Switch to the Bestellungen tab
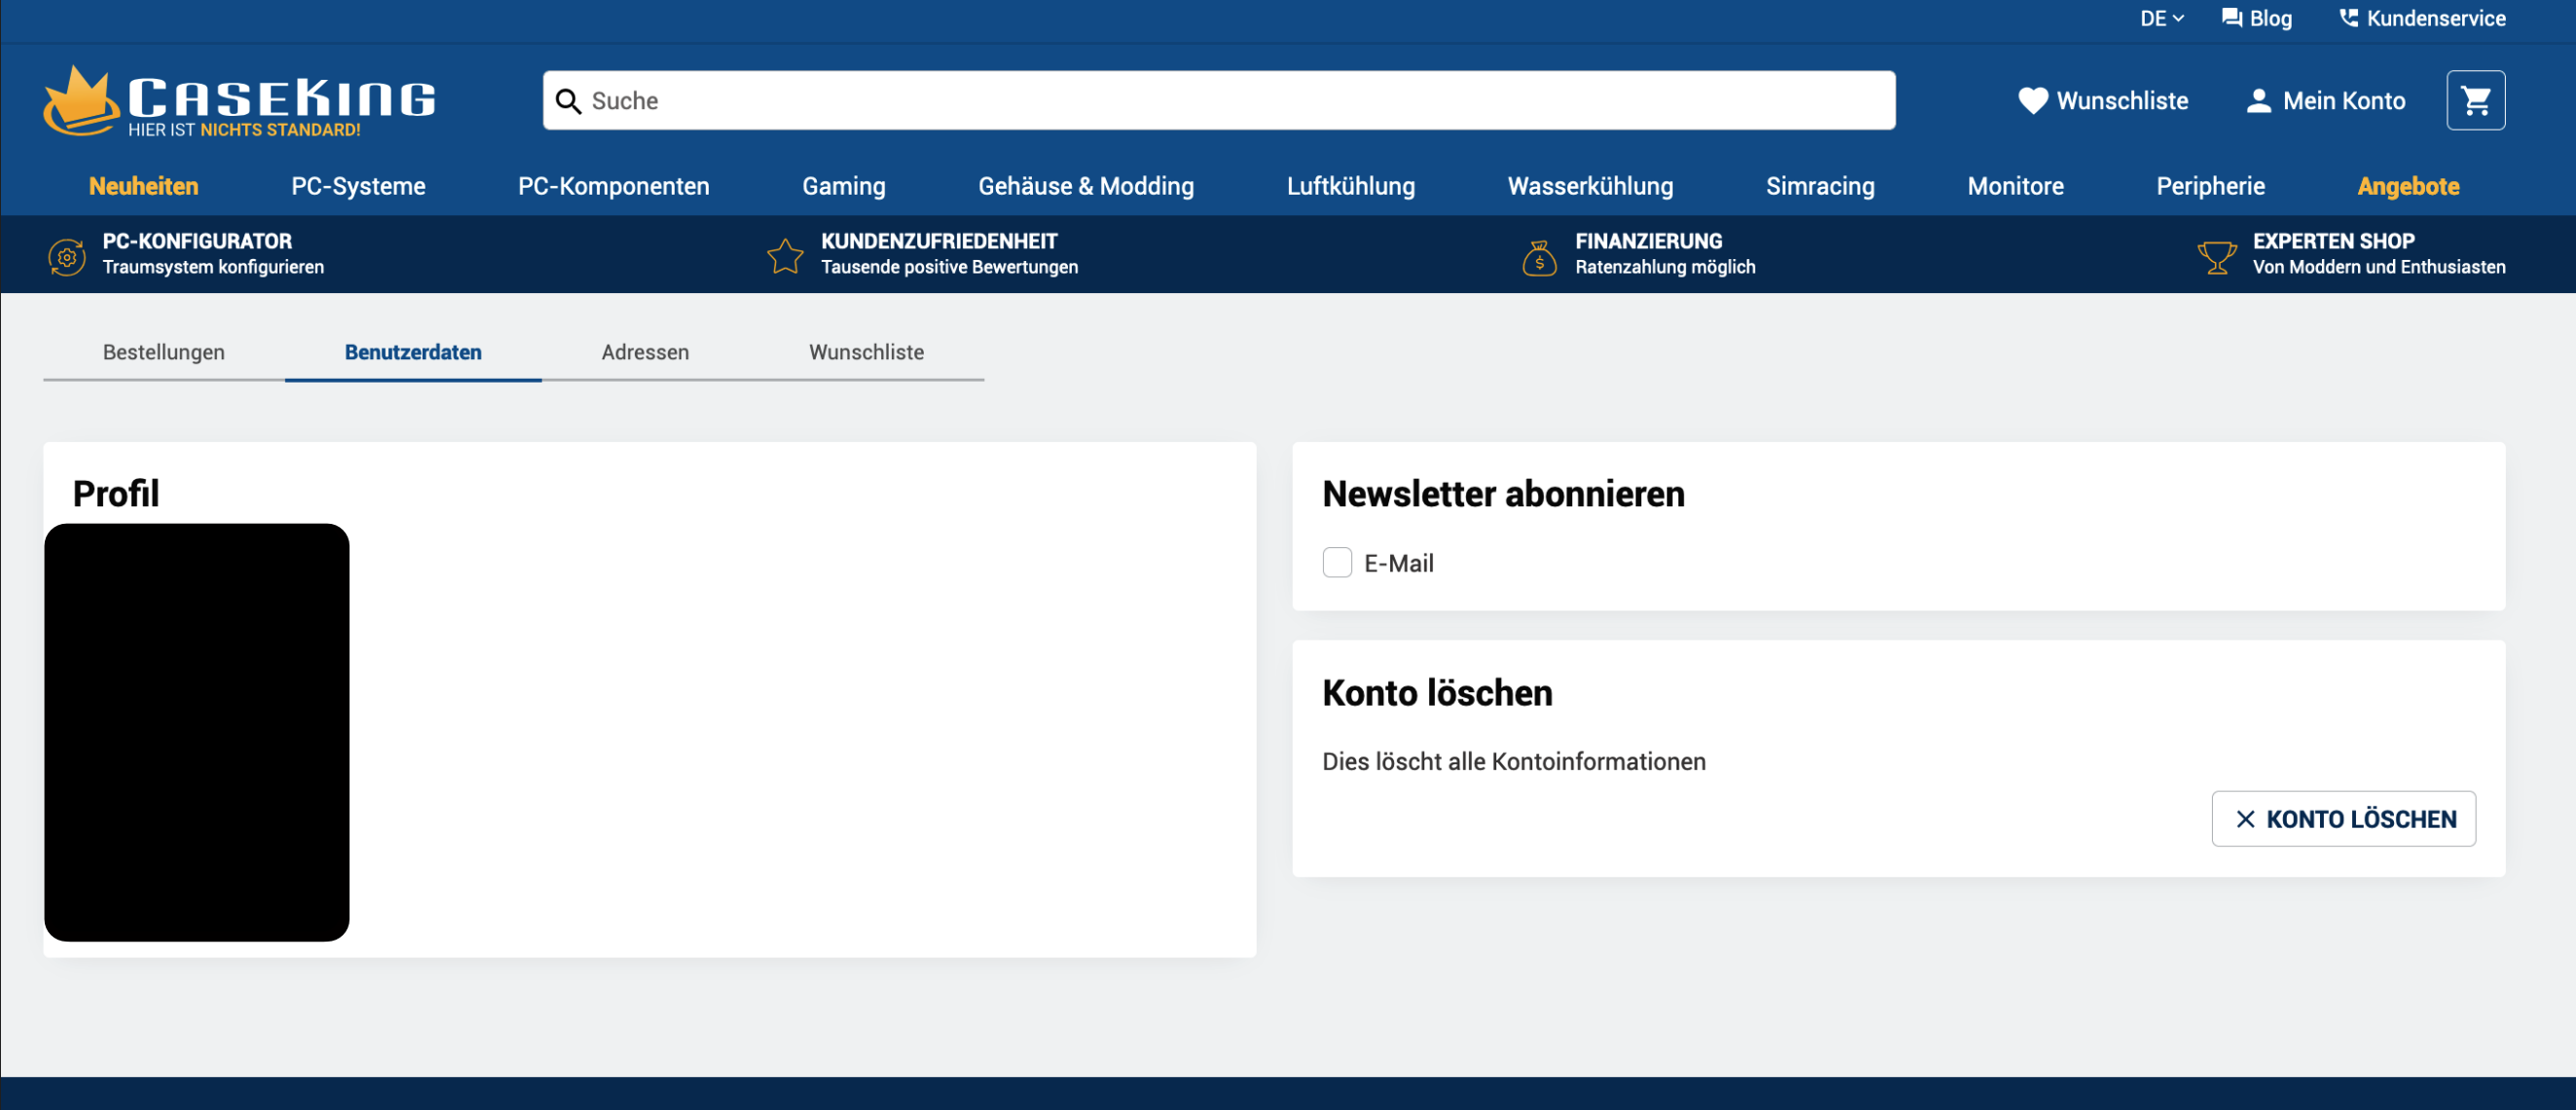 coord(164,352)
